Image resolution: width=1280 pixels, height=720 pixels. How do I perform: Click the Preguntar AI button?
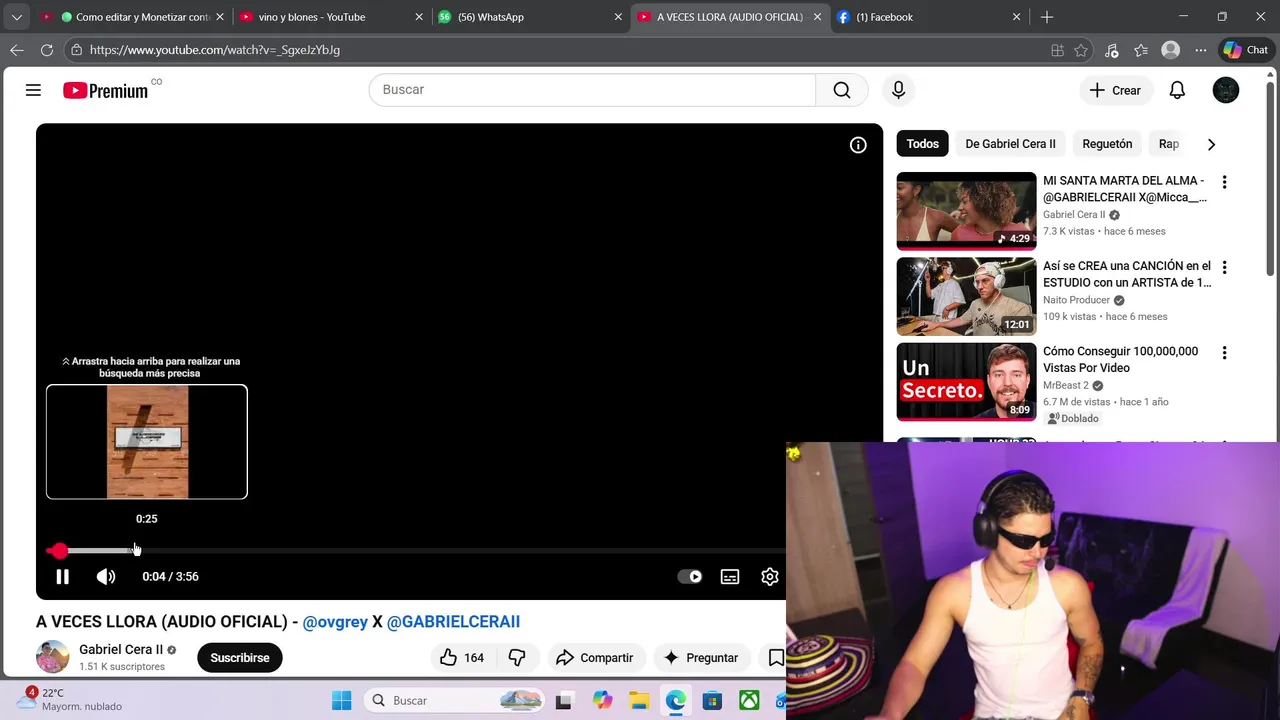(x=701, y=658)
